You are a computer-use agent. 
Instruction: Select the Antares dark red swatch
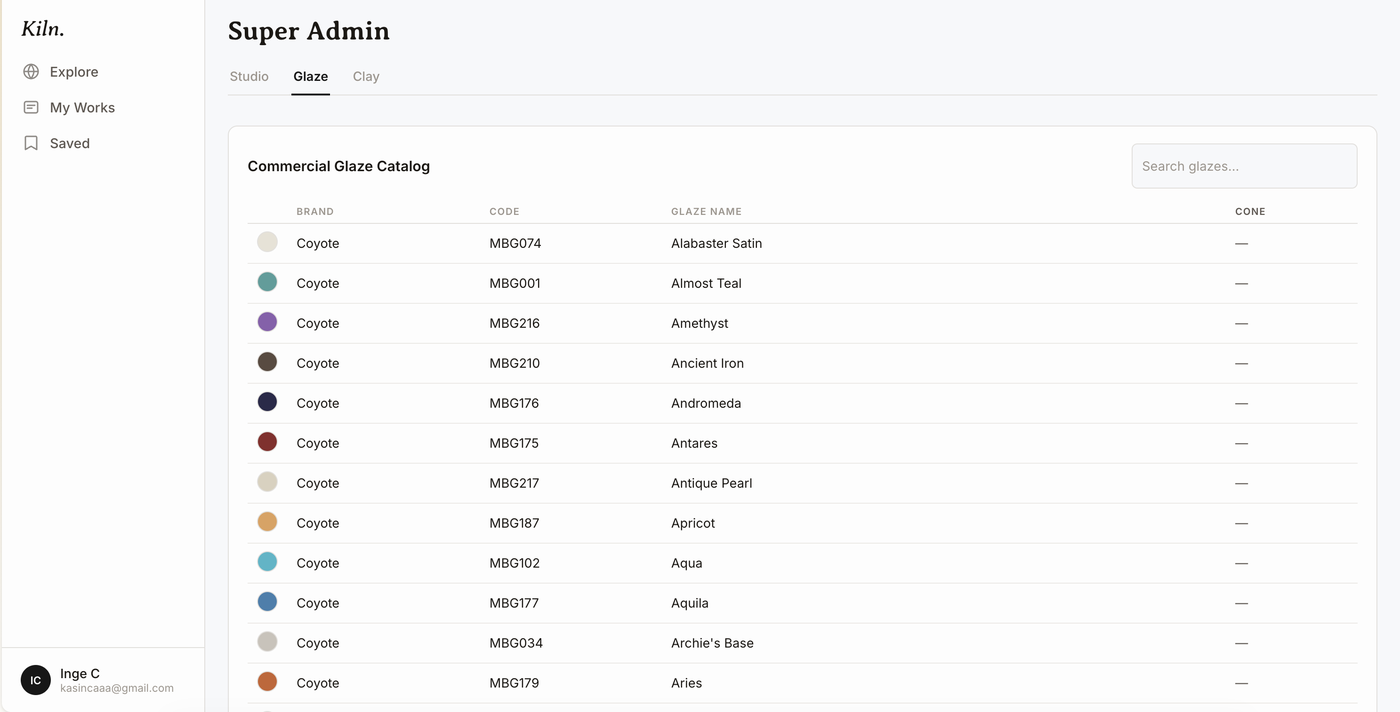(267, 442)
